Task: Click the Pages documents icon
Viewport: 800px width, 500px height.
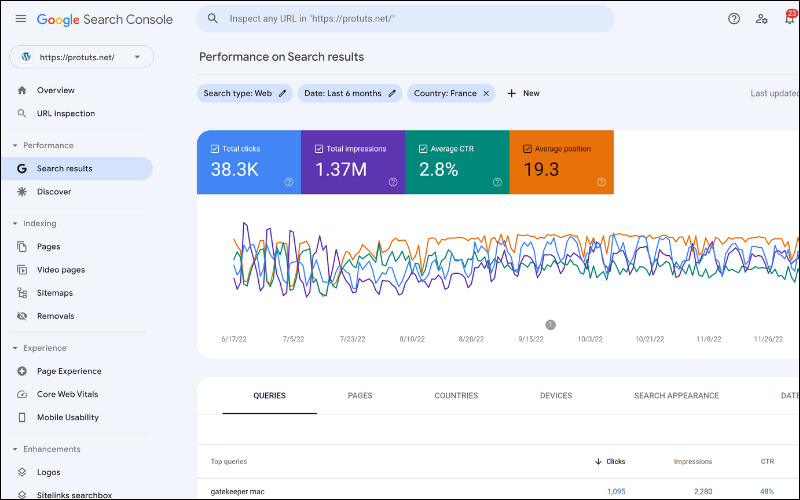Action: point(22,246)
